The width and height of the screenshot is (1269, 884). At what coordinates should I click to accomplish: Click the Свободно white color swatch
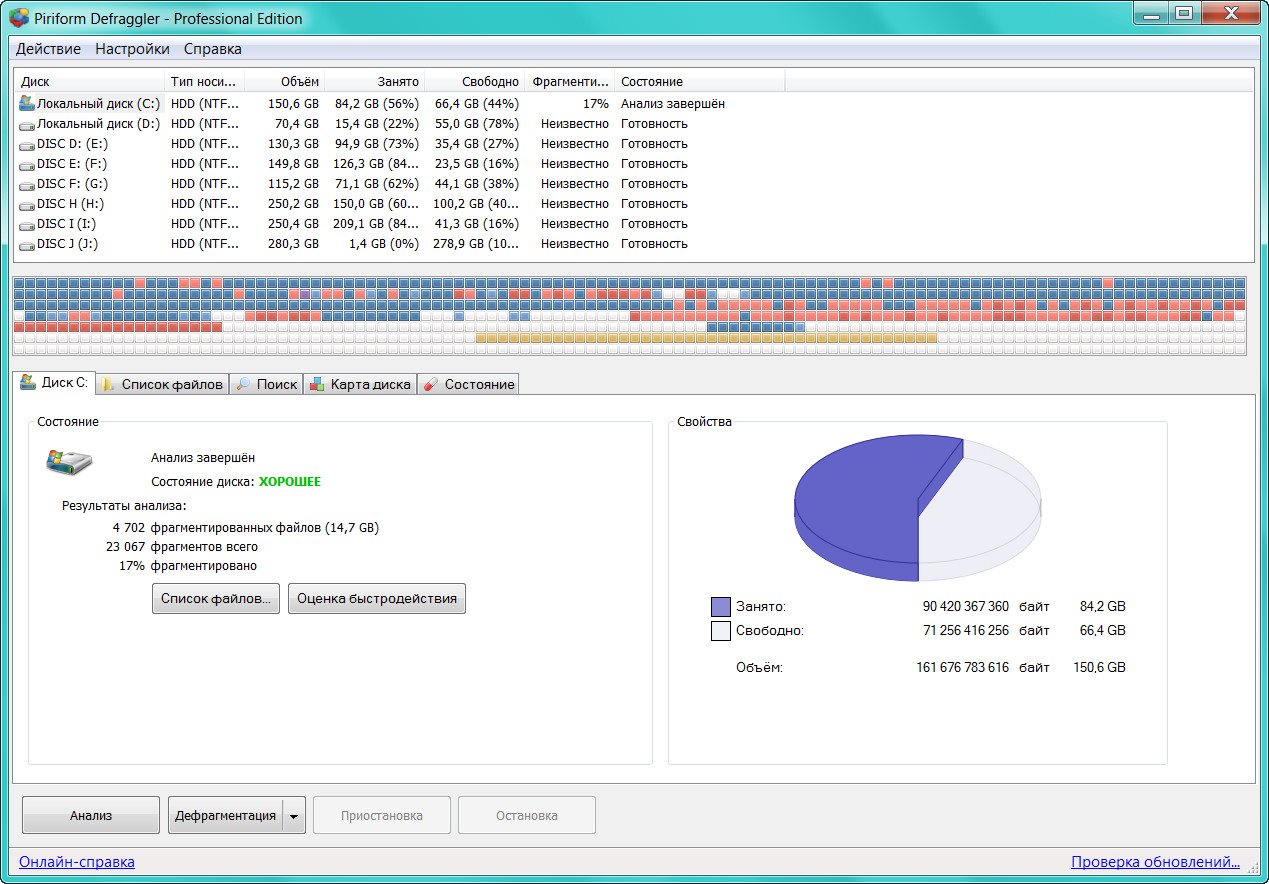[x=721, y=631]
